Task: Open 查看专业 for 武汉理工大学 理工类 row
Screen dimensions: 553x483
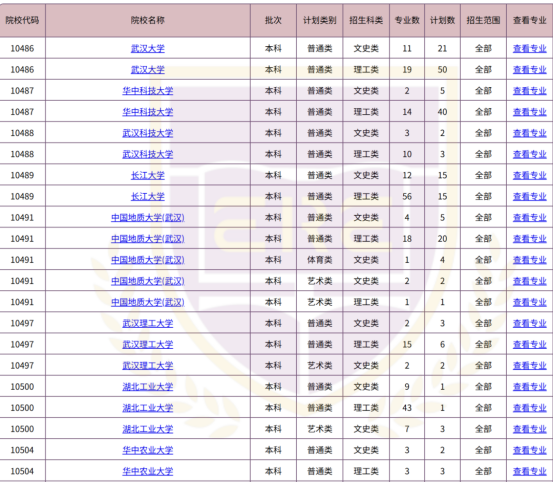Action: click(529, 344)
